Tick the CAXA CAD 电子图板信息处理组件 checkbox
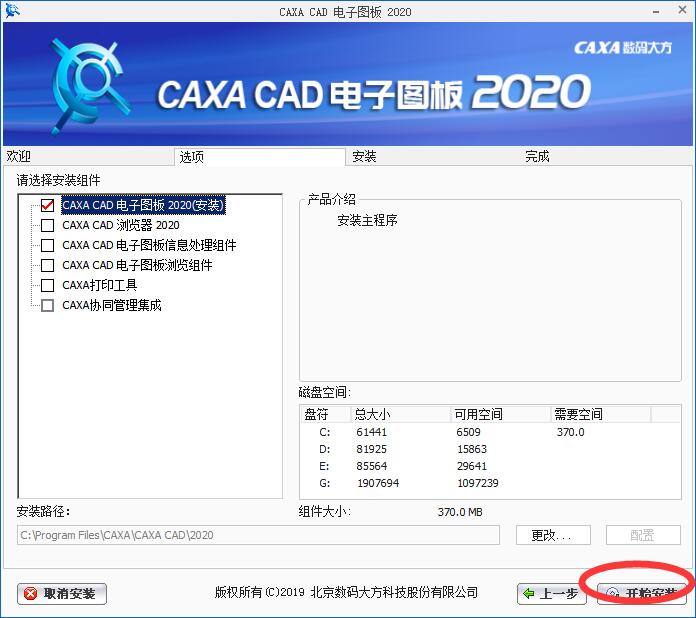Image resolution: width=696 pixels, height=618 pixels. point(47,245)
